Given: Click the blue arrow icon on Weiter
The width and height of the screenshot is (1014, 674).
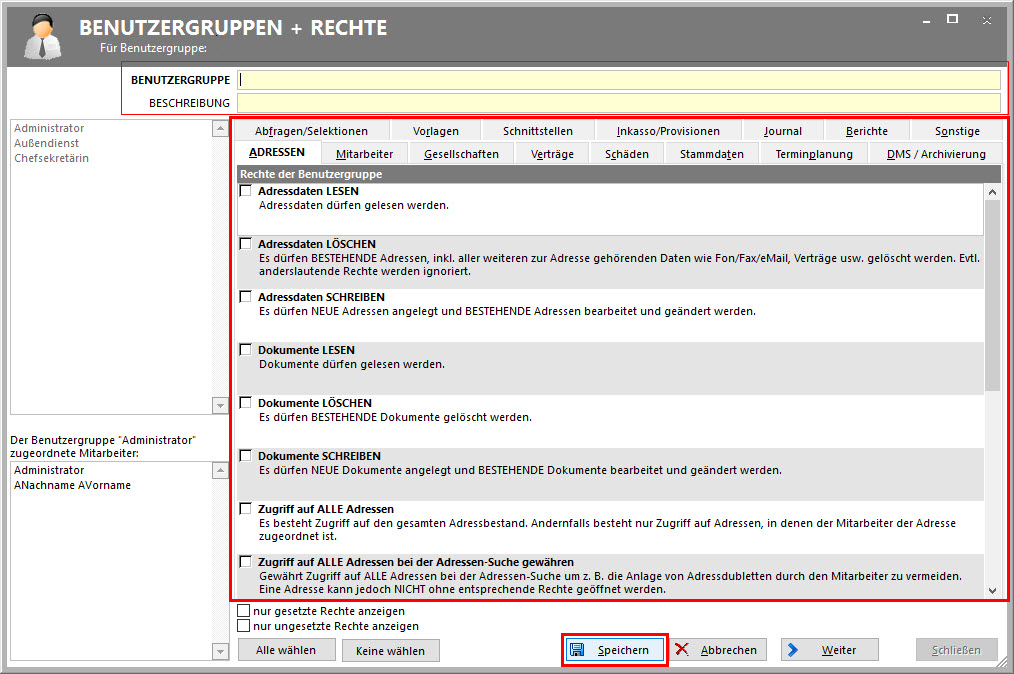Looking at the screenshot, I should (x=793, y=650).
